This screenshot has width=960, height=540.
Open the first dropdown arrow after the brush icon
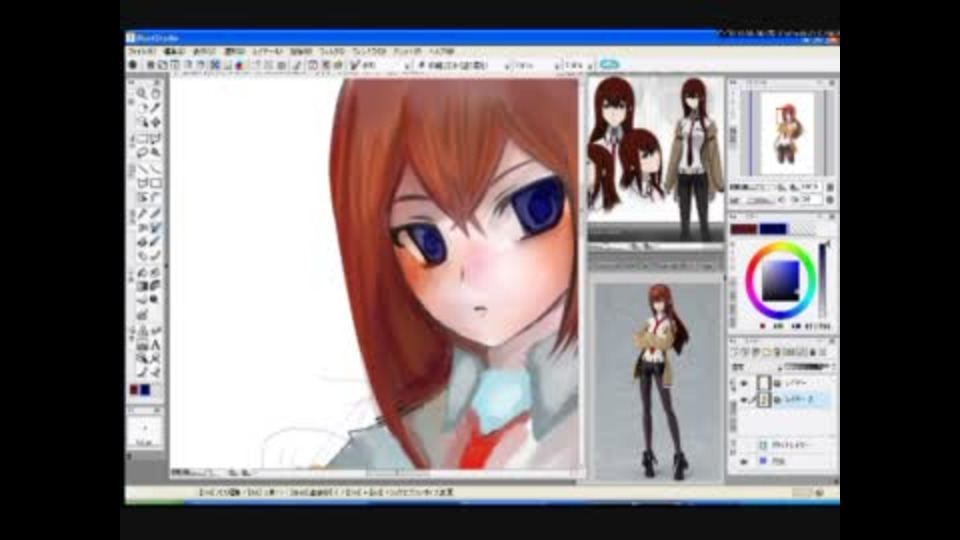pyautogui.click(x=406, y=66)
